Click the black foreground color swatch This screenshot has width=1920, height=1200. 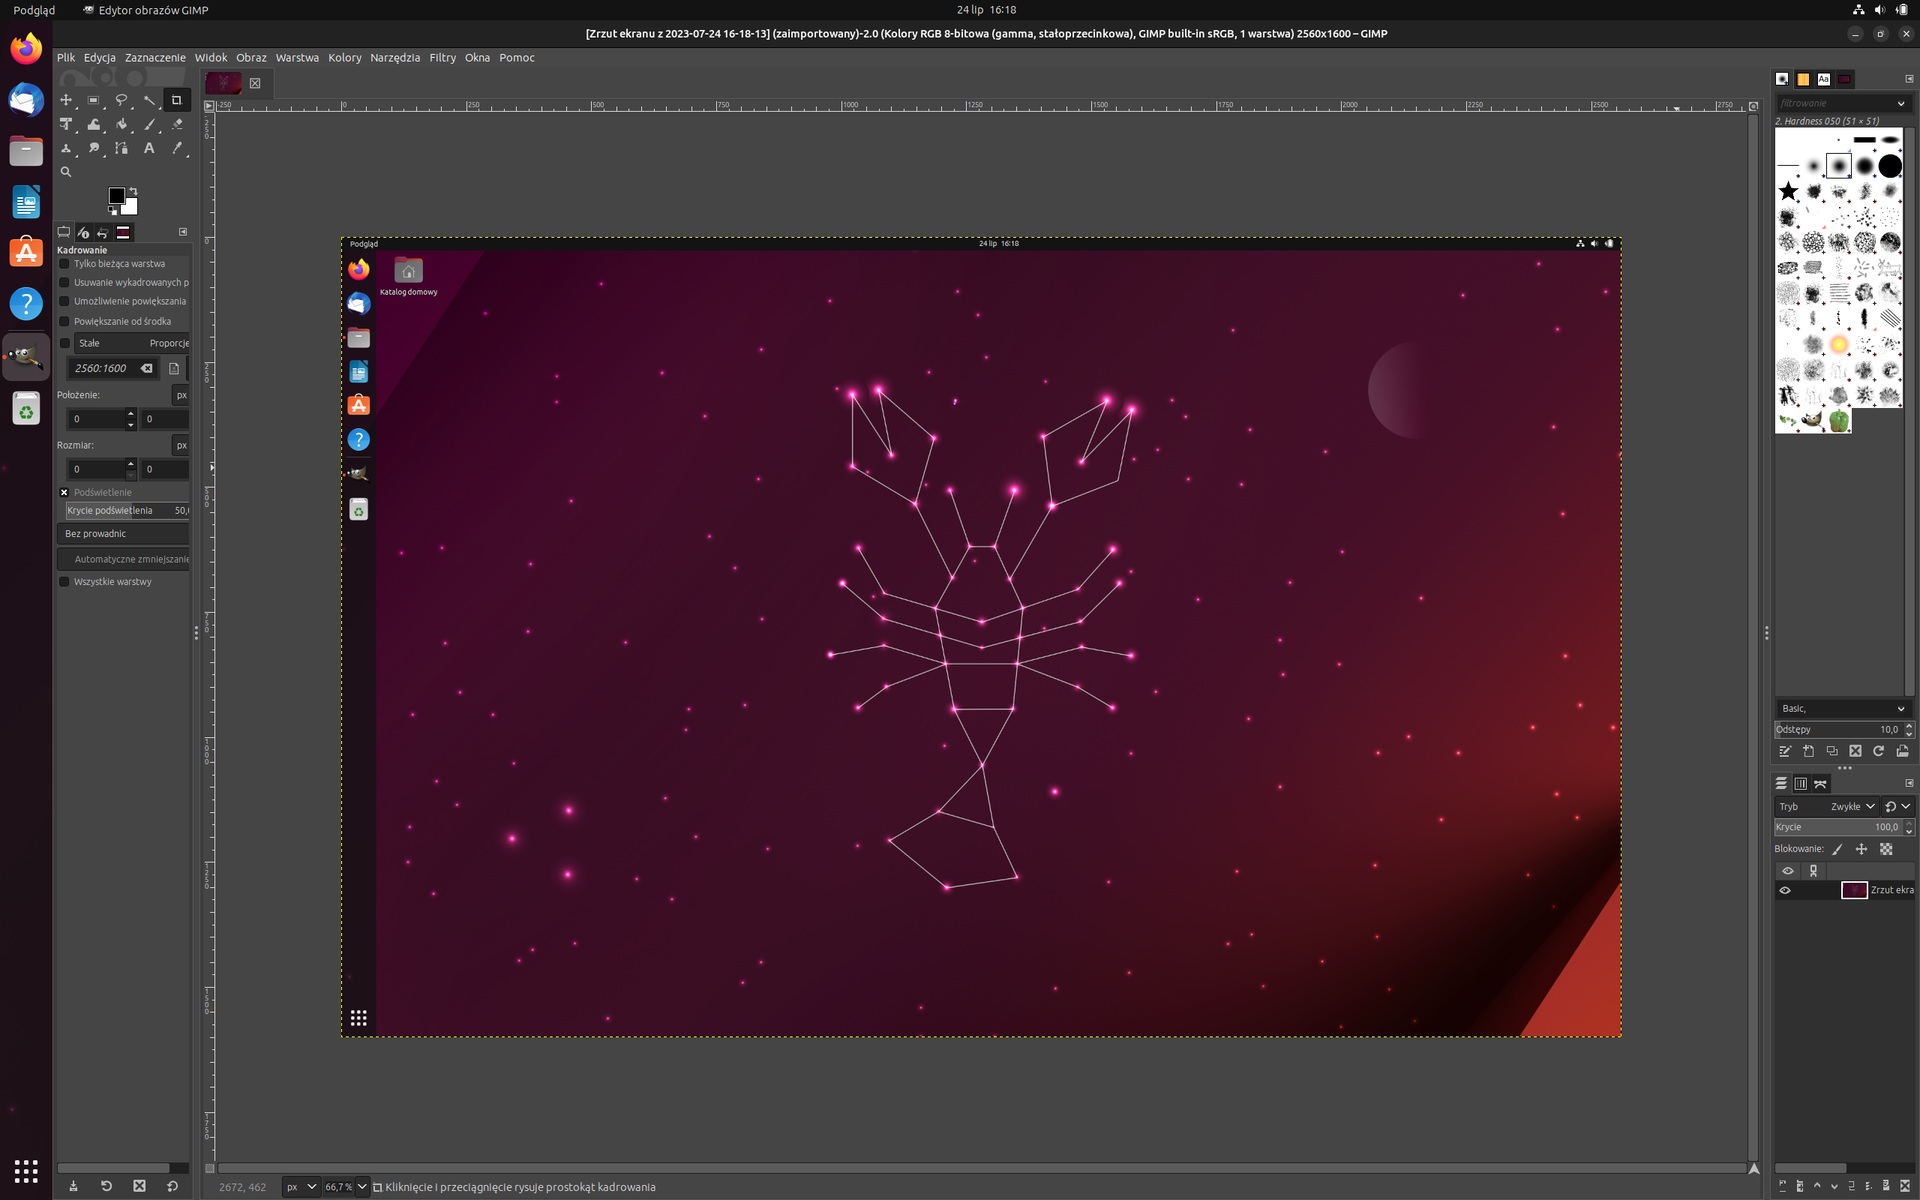[x=116, y=196]
